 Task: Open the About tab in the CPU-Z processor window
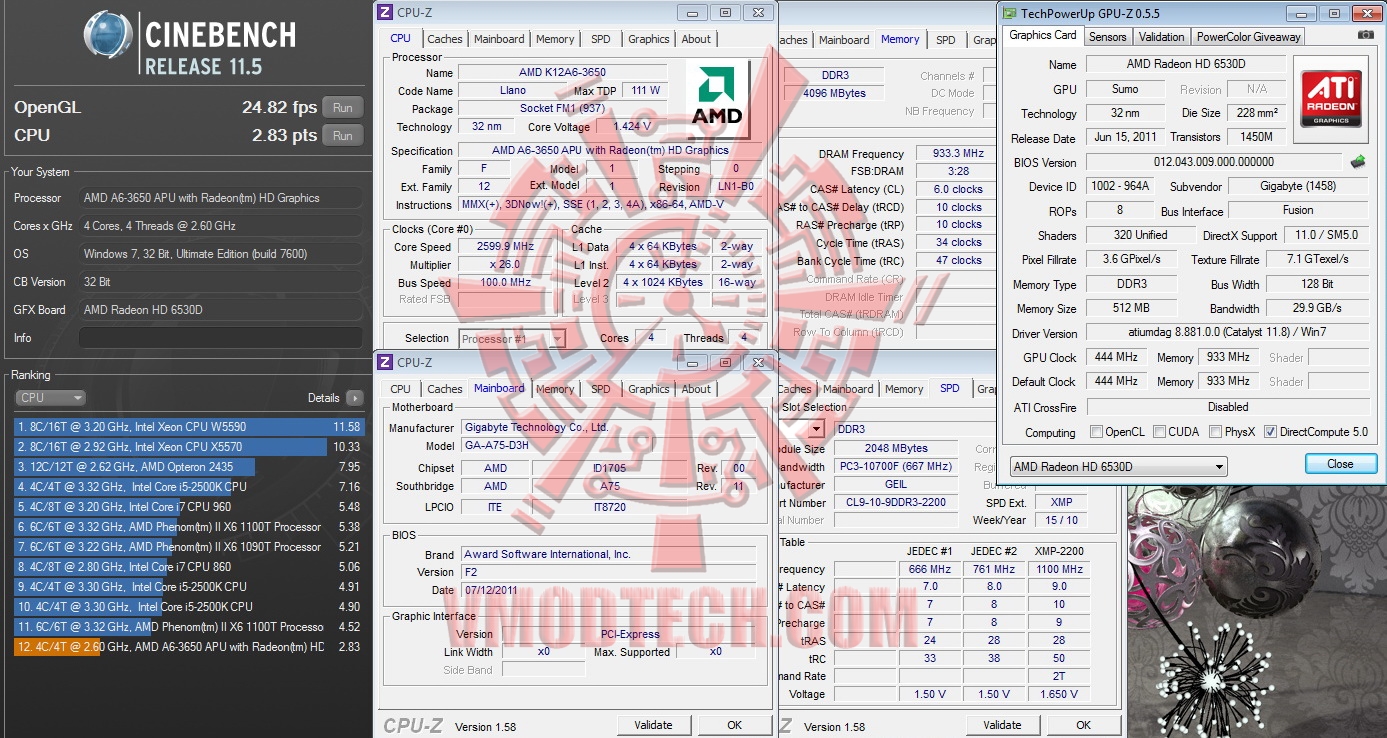pos(697,39)
